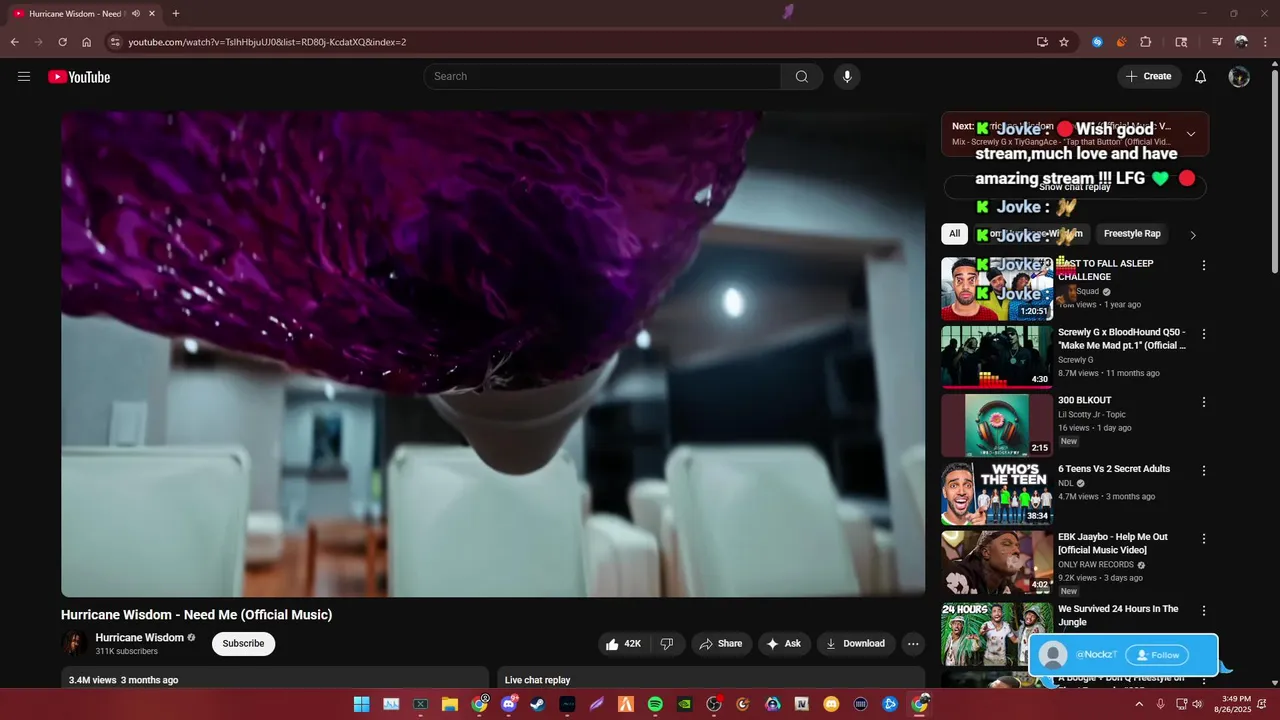Screen dimensions: 1280x720
Task: Open the Ask AI button
Action: (x=784, y=643)
